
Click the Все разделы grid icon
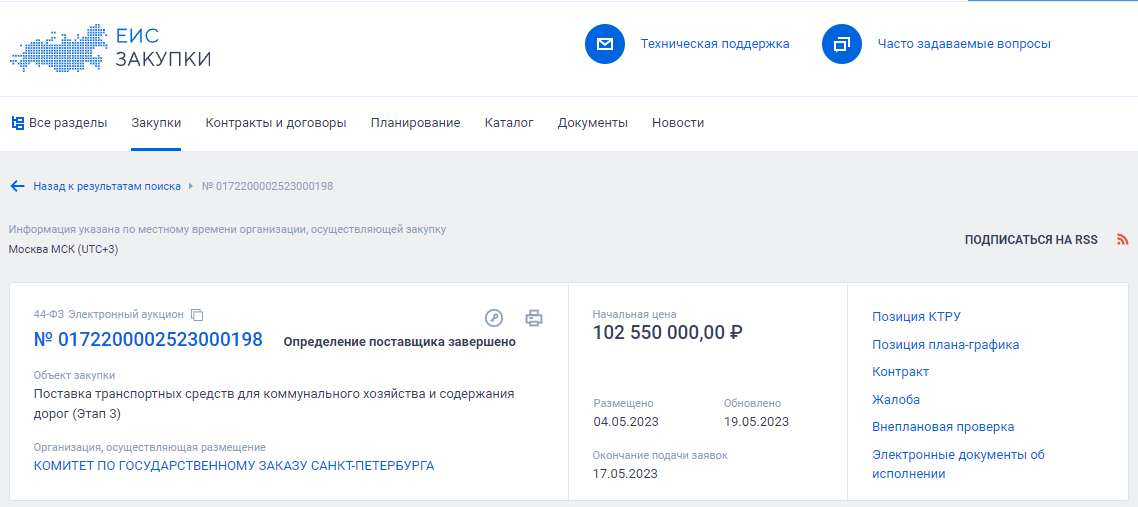18,123
